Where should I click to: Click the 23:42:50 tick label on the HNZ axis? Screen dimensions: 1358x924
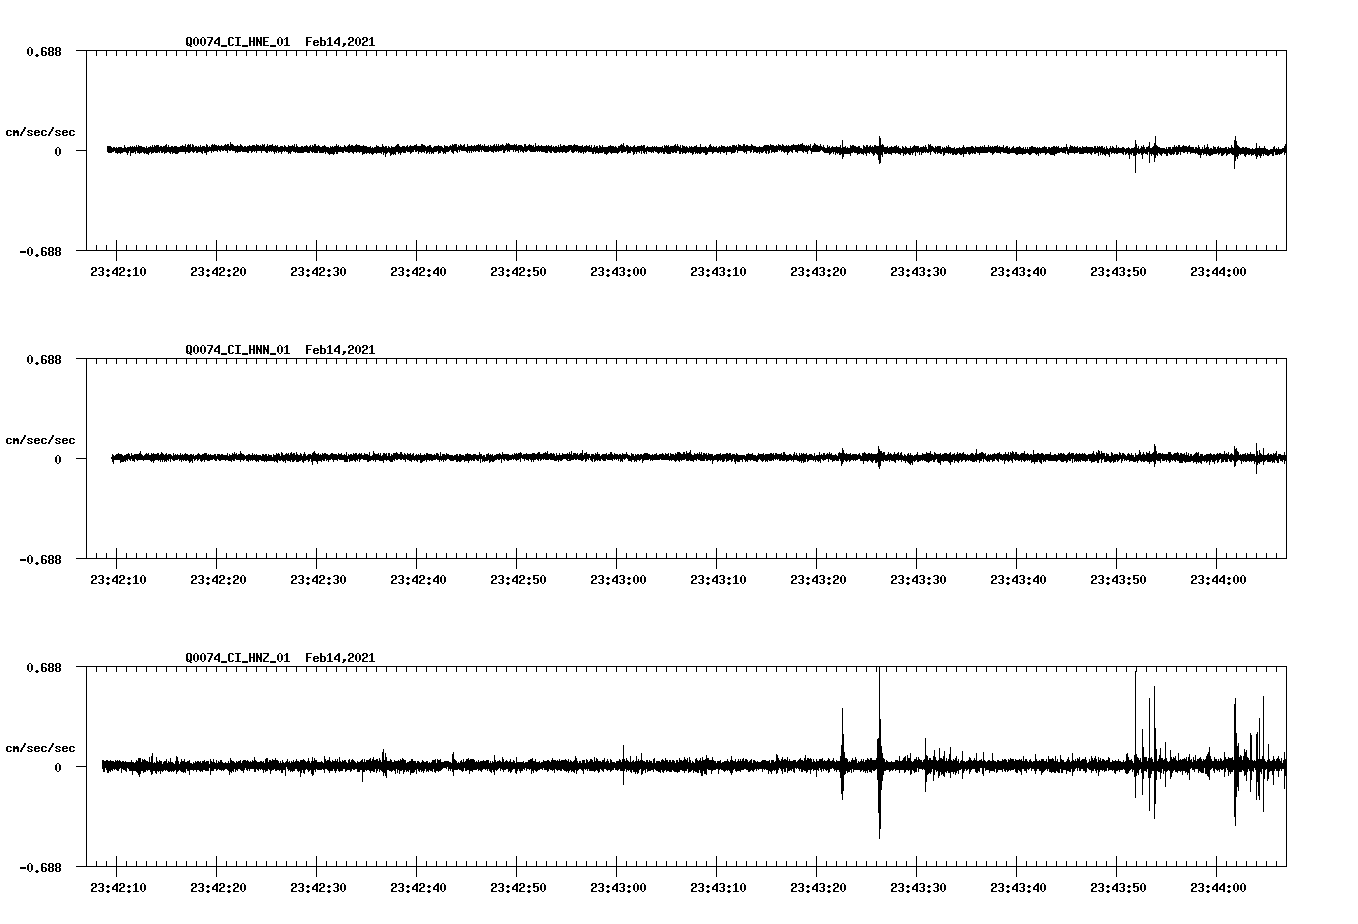(x=519, y=886)
